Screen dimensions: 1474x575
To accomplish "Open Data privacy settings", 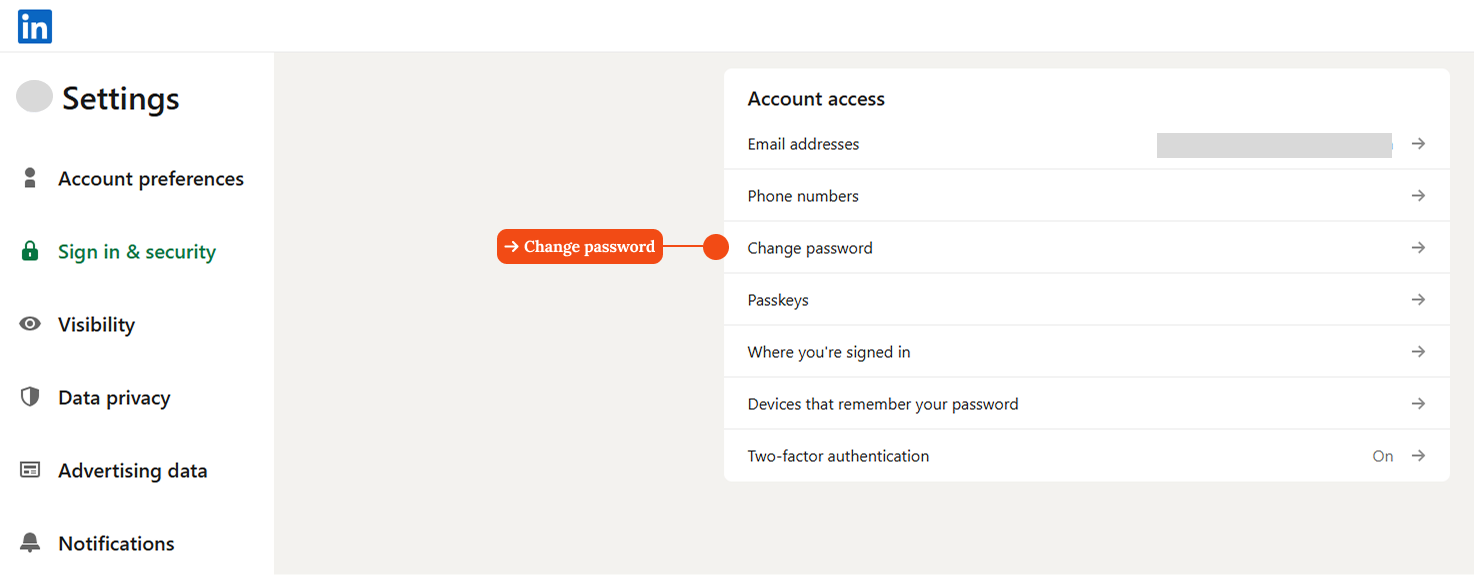I will 114,398.
